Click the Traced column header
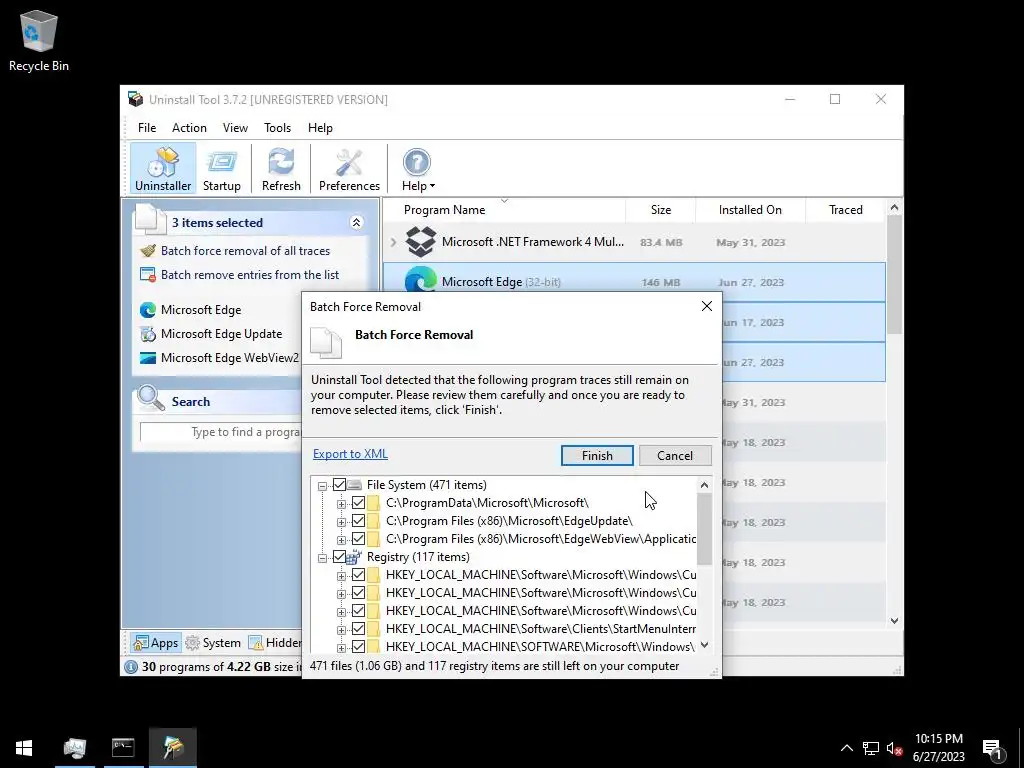This screenshot has height=768, width=1024. click(x=845, y=210)
